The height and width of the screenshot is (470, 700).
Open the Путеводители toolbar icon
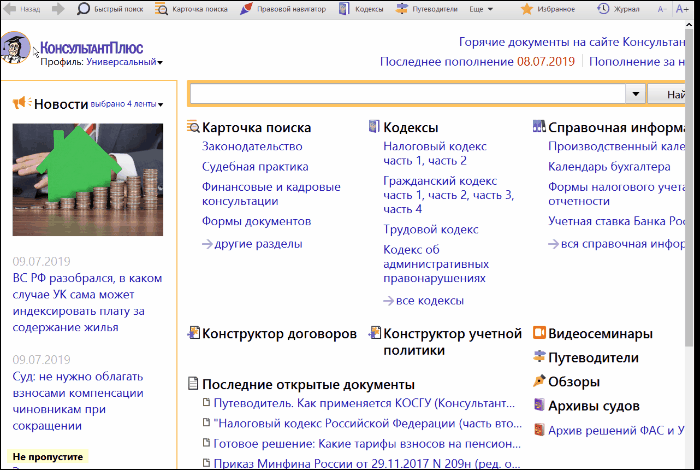point(402,8)
